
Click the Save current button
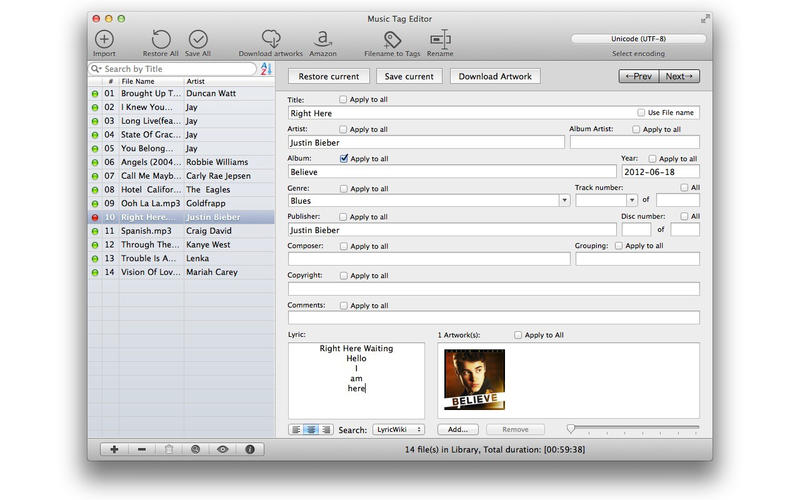click(x=409, y=76)
